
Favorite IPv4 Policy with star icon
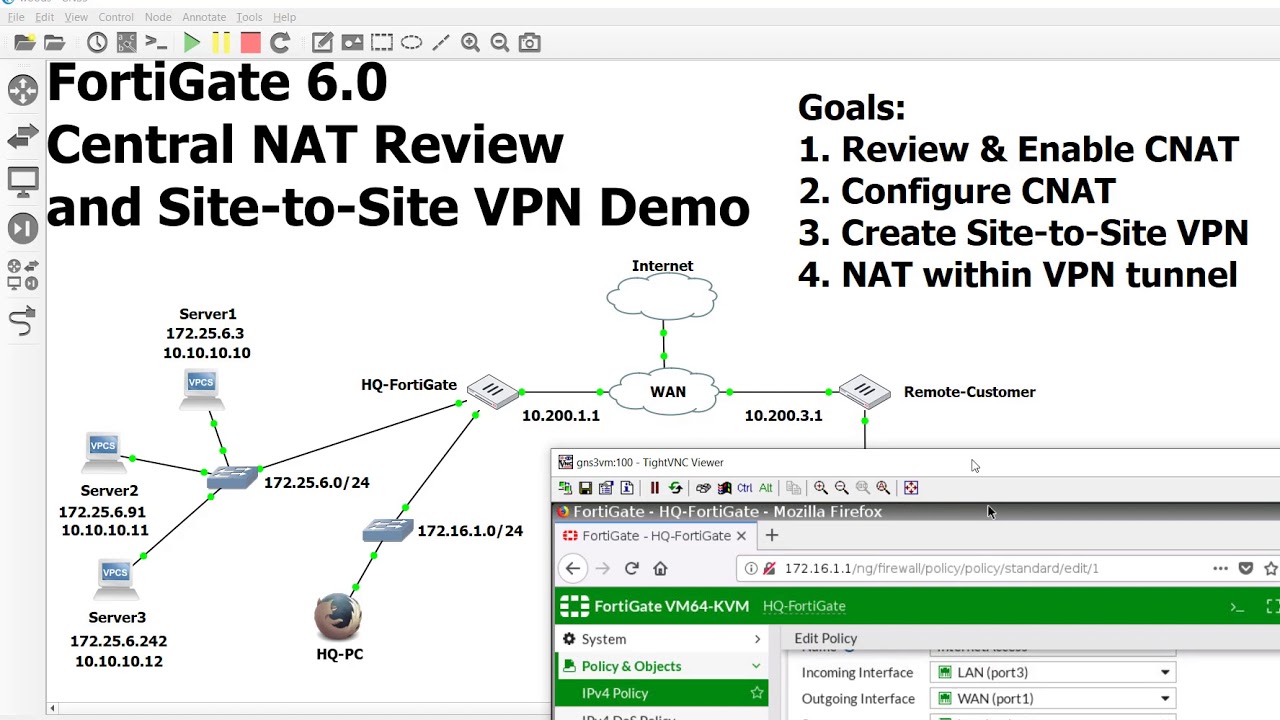(x=757, y=693)
